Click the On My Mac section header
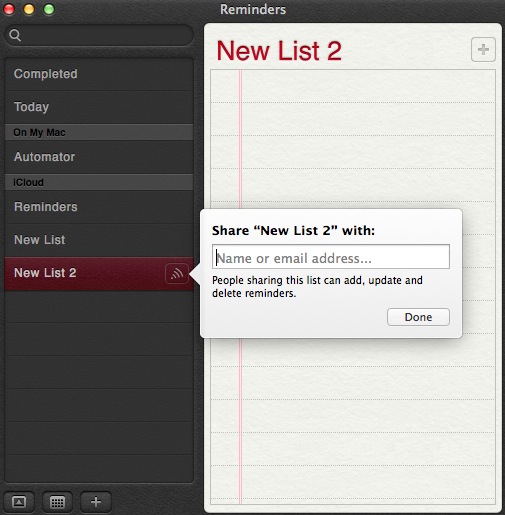The width and height of the screenshot is (505, 515). [99, 132]
